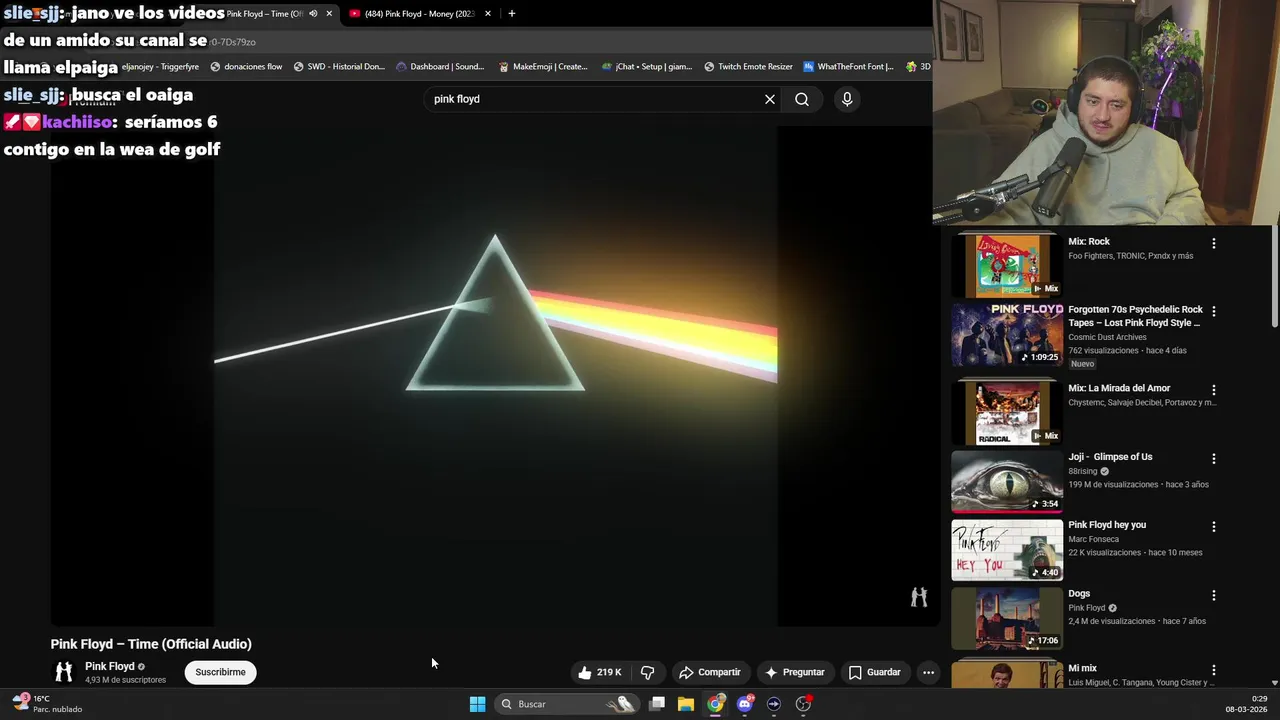
Task: Open 'Joji - Glimpse of Us' title
Action: tap(1110, 457)
